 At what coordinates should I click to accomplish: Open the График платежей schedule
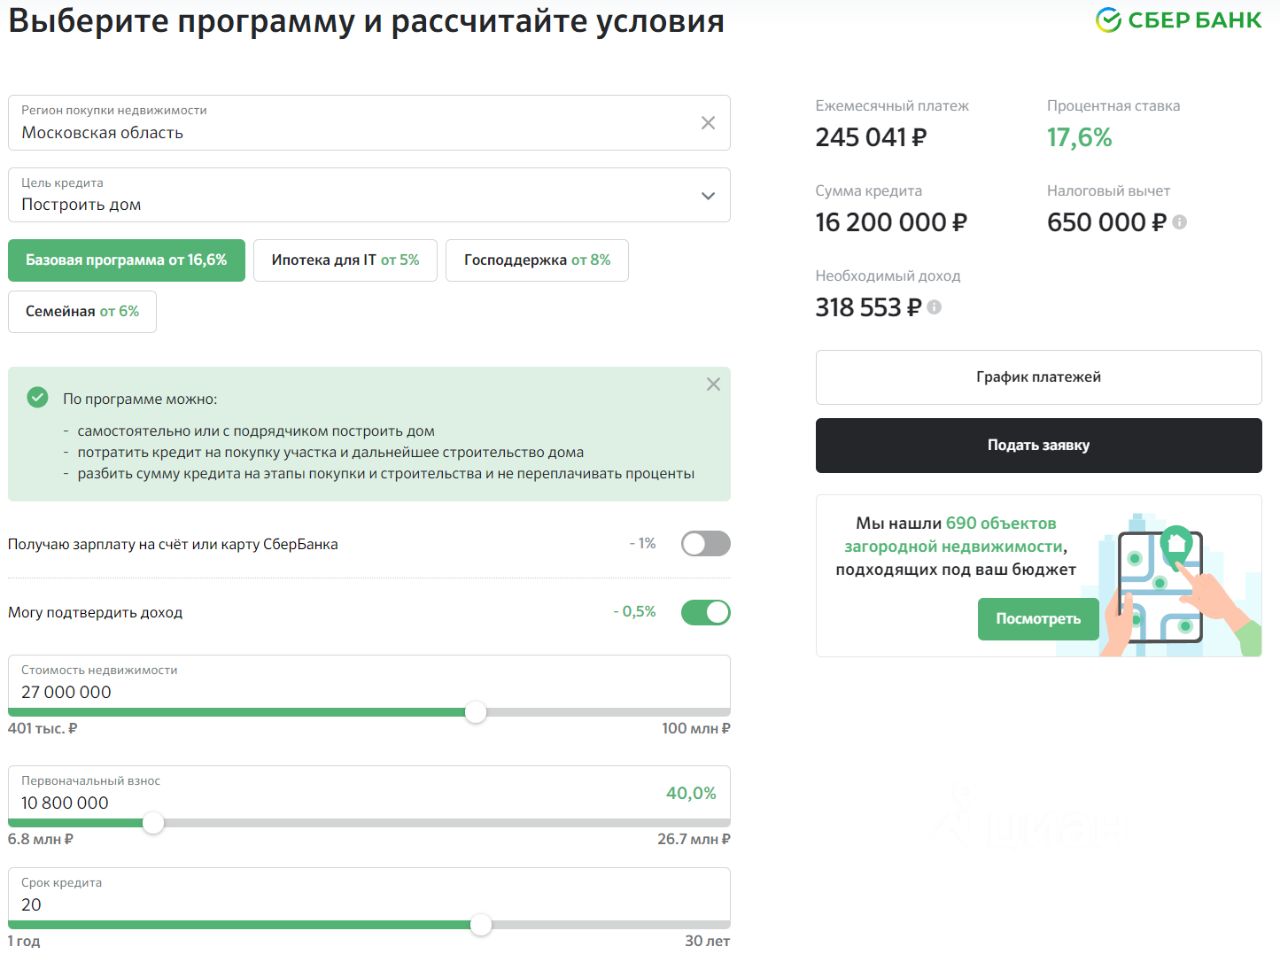point(1038,377)
